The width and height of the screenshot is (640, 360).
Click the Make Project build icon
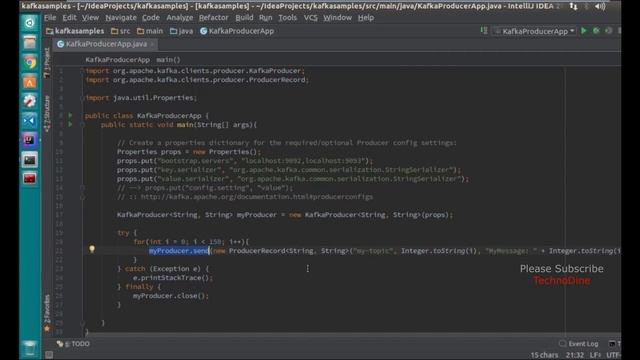(484, 31)
